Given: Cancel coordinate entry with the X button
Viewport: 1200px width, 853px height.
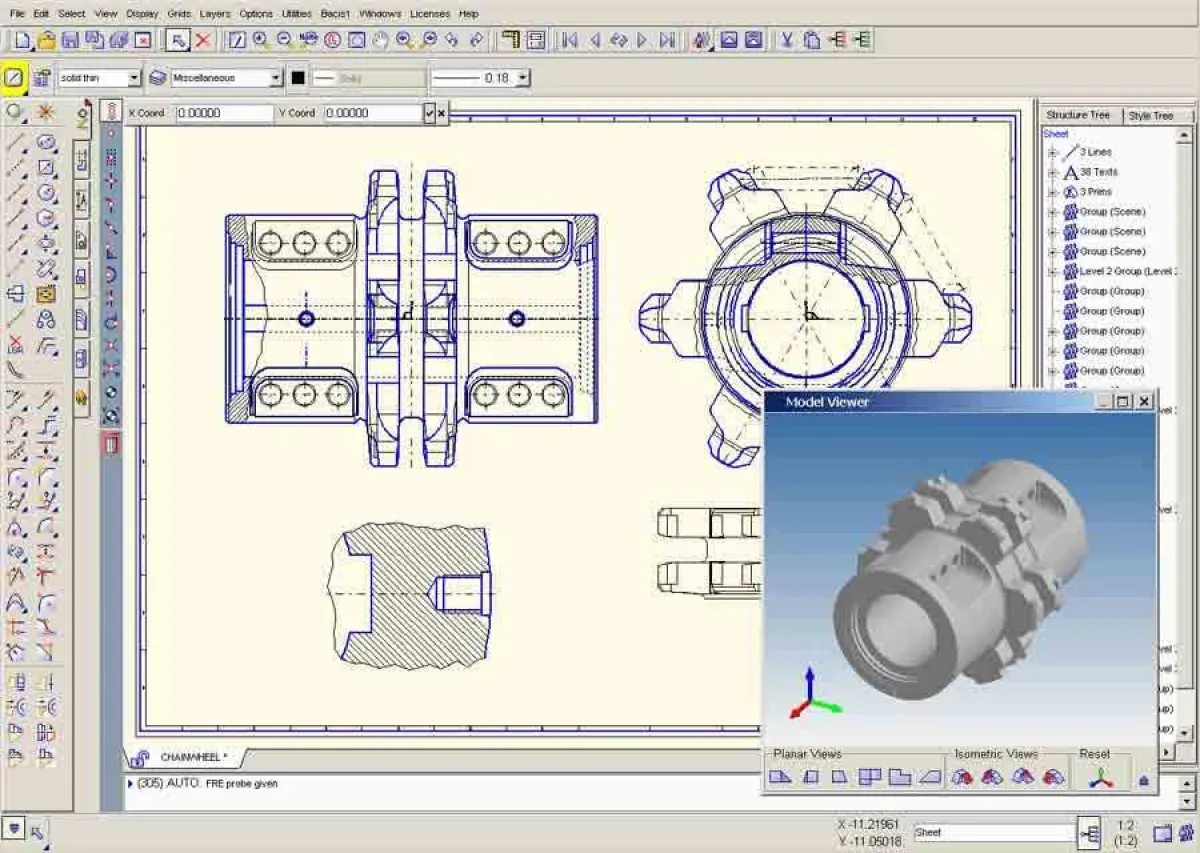Looking at the screenshot, I should coord(441,113).
